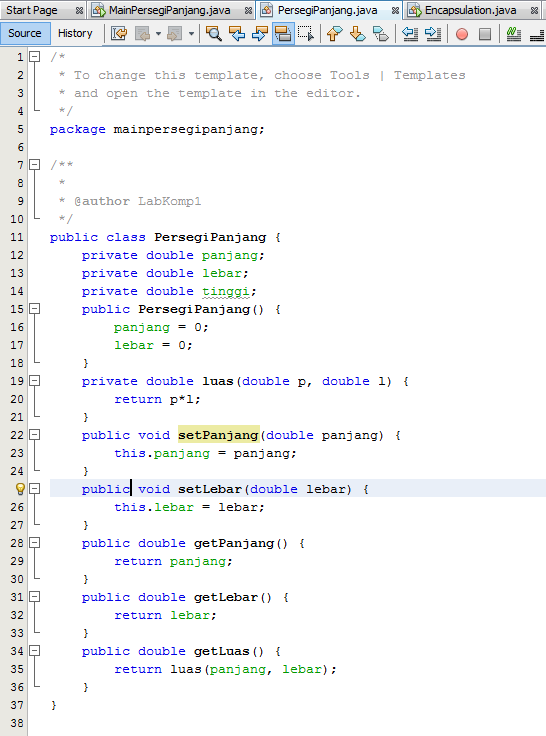
Task: Click line number 38 in the gutter
Action: pyautogui.click(x=16, y=723)
